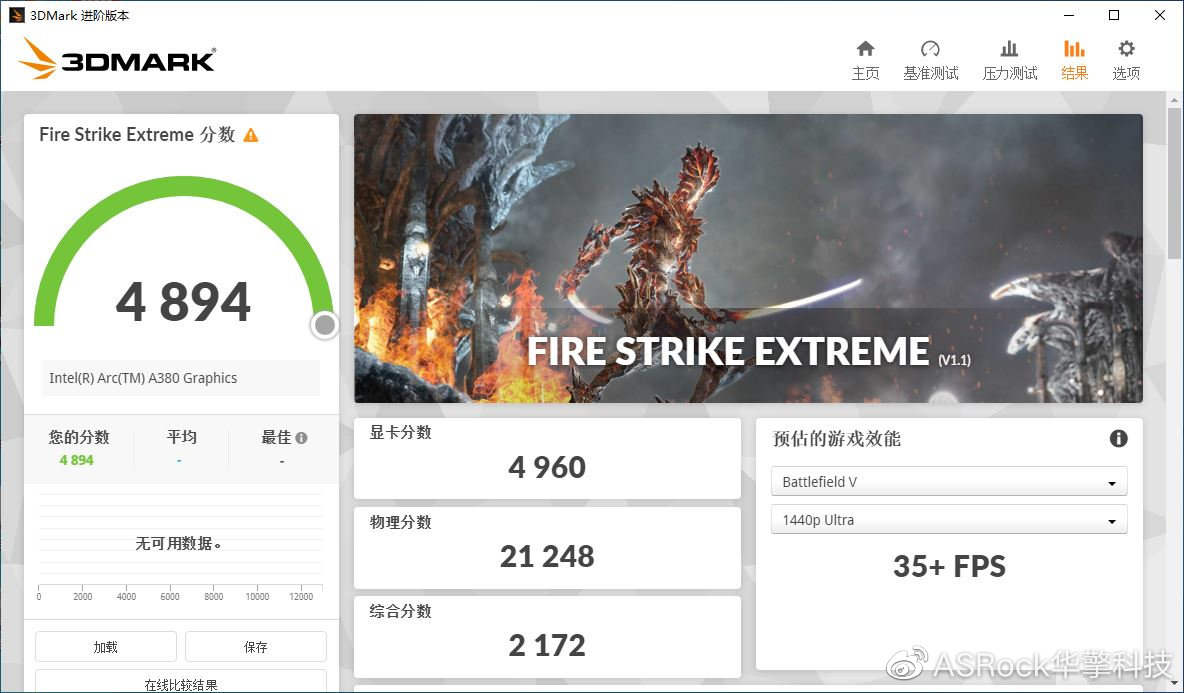The image size is (1184, 693).
Task: Open the Battlefield V game dropdown
Action: click(x=949, y=482)
